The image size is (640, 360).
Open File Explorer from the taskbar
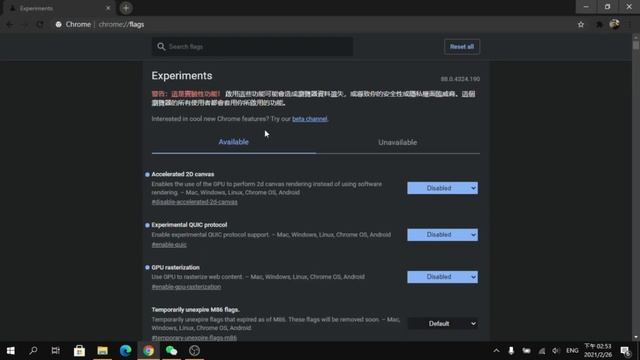click(x=102, y=351)
